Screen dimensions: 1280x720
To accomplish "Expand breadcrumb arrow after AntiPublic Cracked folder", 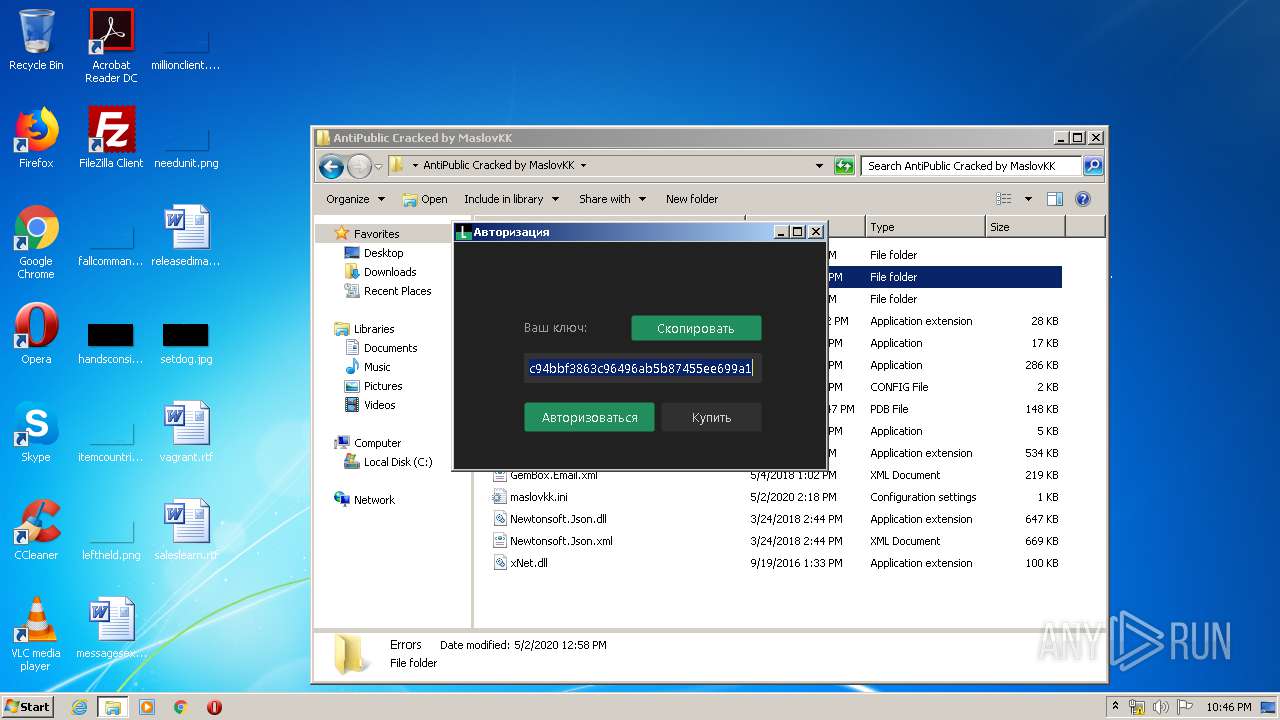I will click(x=584, y=166).
